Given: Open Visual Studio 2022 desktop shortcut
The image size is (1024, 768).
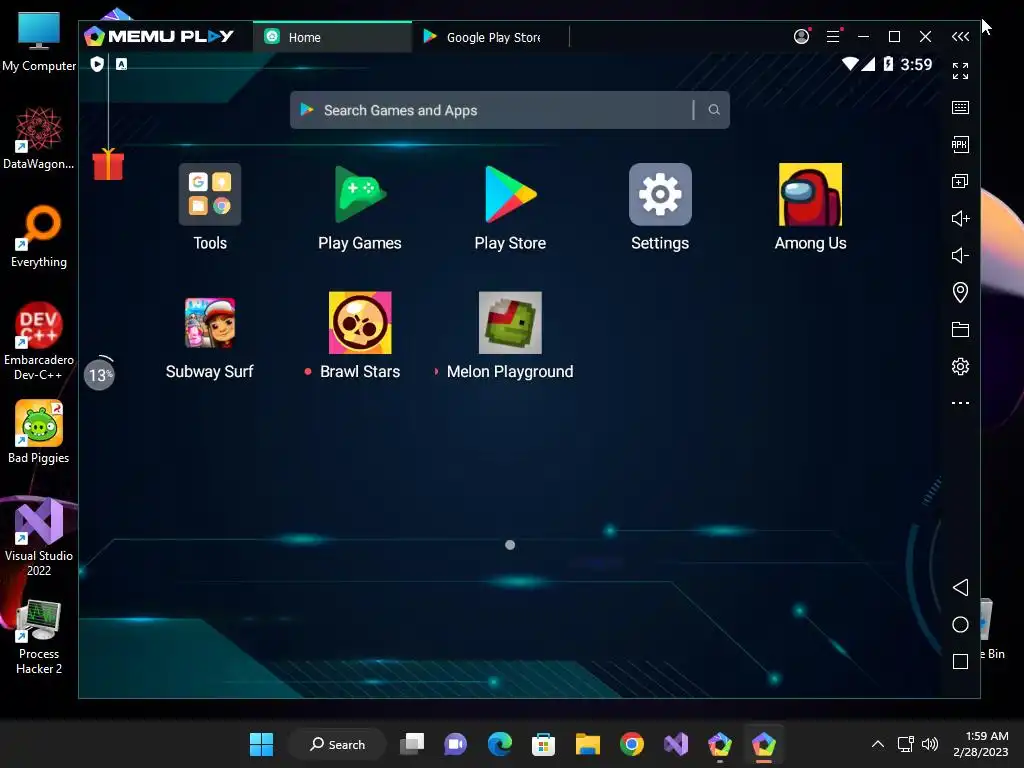Looking at the screenshot, I should click(x=39, y=537).
